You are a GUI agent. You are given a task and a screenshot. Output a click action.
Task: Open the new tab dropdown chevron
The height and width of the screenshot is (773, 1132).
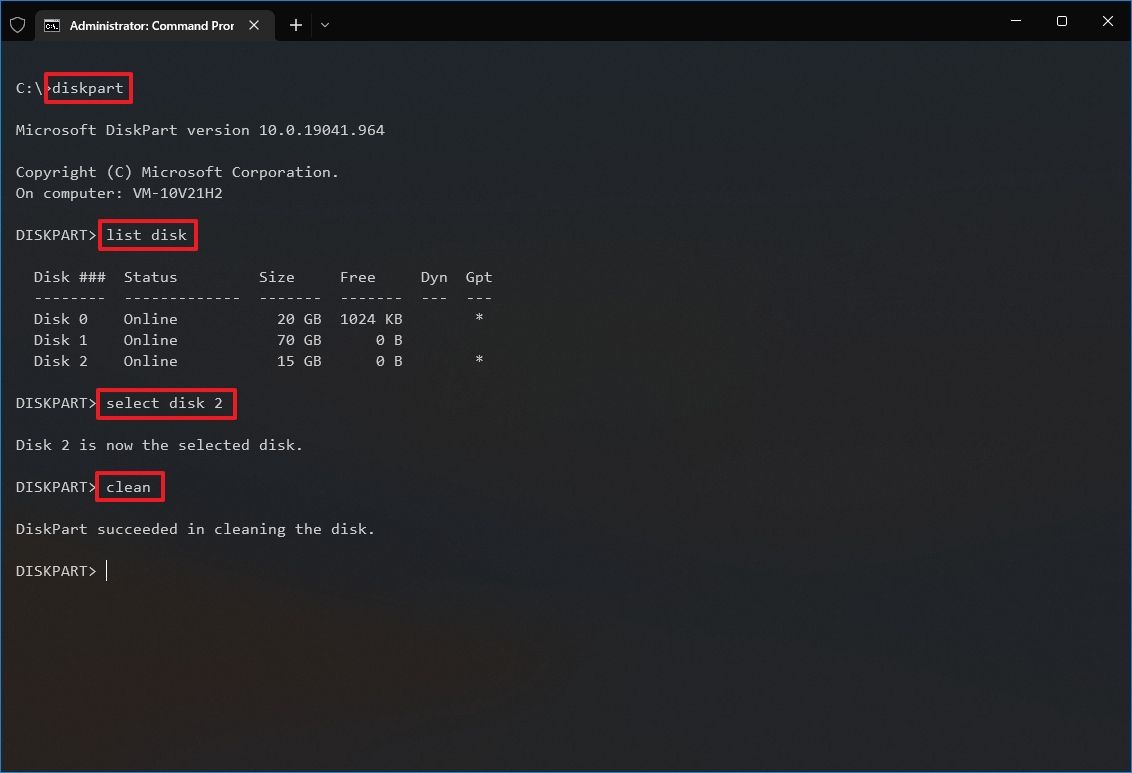click(x=324, y=25)
